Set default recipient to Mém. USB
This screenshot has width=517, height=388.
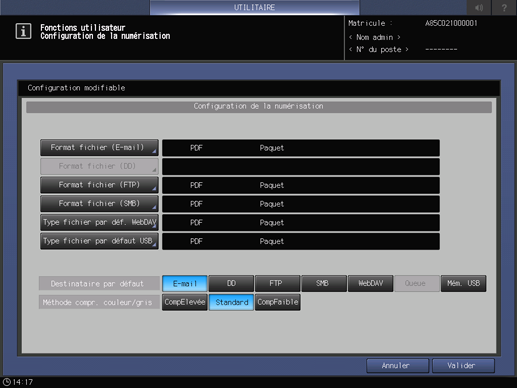[464, 283]
